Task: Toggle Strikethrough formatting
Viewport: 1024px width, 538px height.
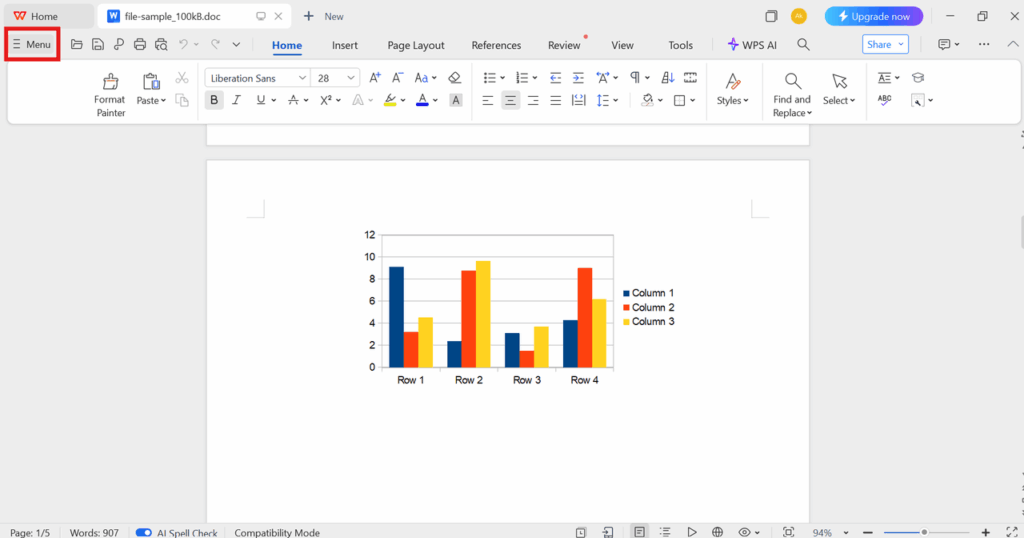Action: pyautogui.click(x=293, y=101)
